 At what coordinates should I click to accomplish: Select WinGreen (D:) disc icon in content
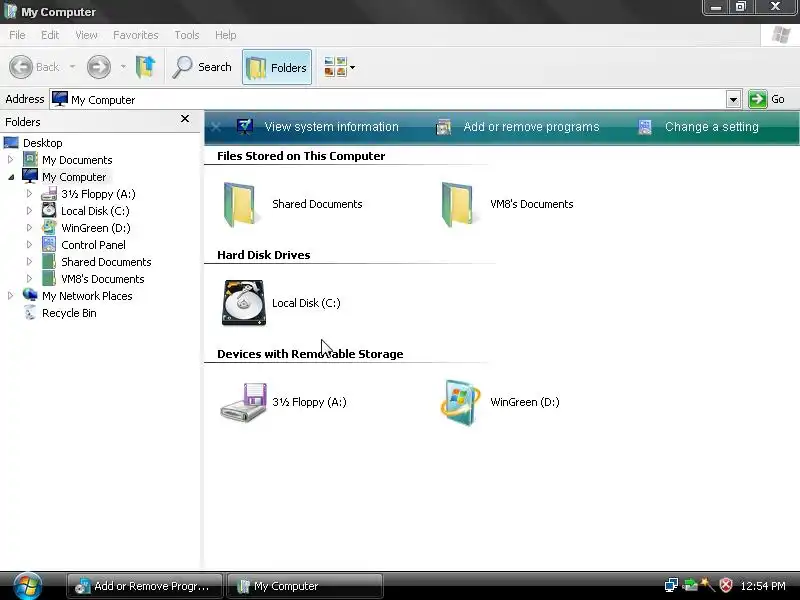click(460, 403)
